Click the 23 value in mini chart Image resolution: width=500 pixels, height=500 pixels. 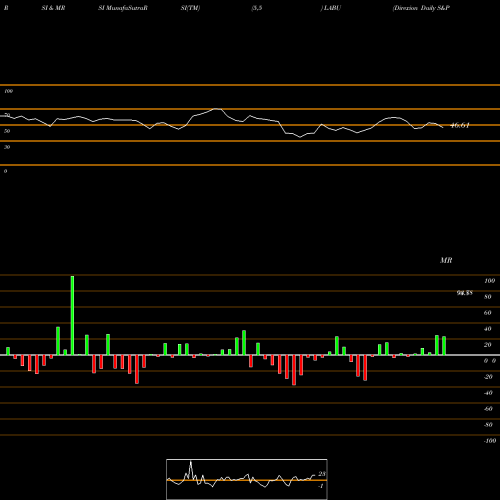(322, 474)
